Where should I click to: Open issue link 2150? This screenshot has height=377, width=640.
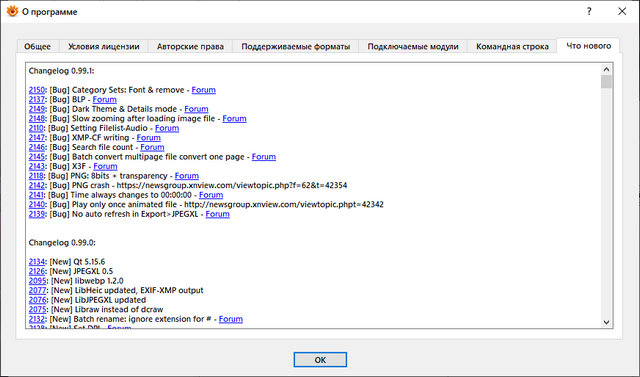coord(37,90)
